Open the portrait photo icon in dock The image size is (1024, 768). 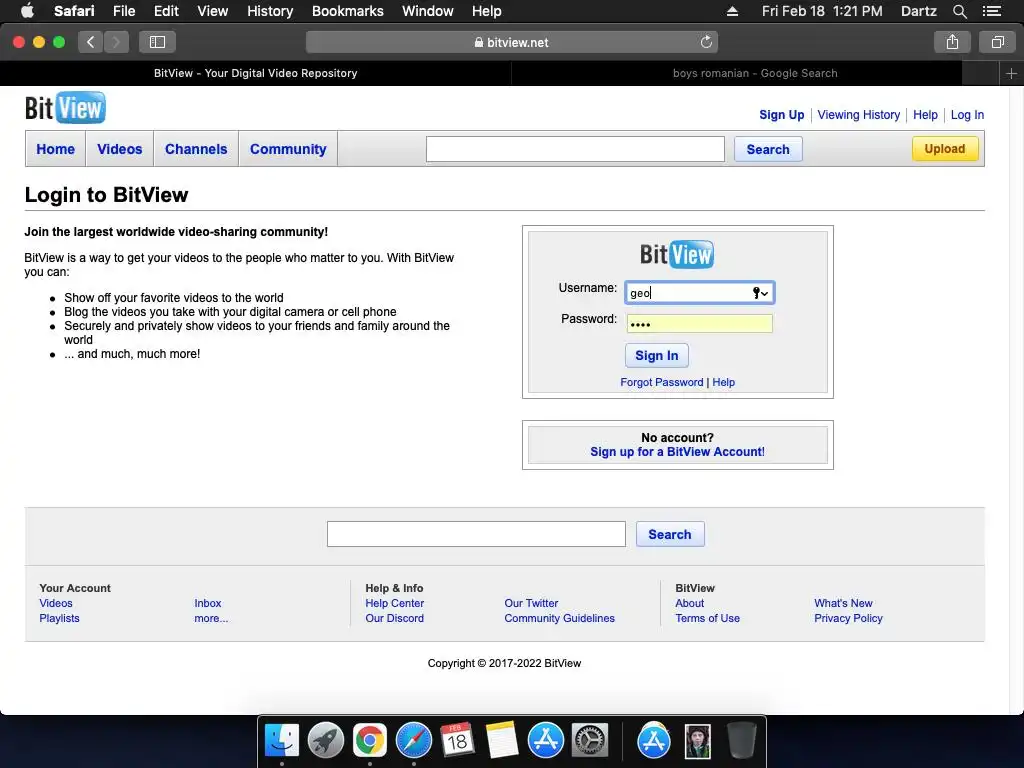tap(697, 741)
